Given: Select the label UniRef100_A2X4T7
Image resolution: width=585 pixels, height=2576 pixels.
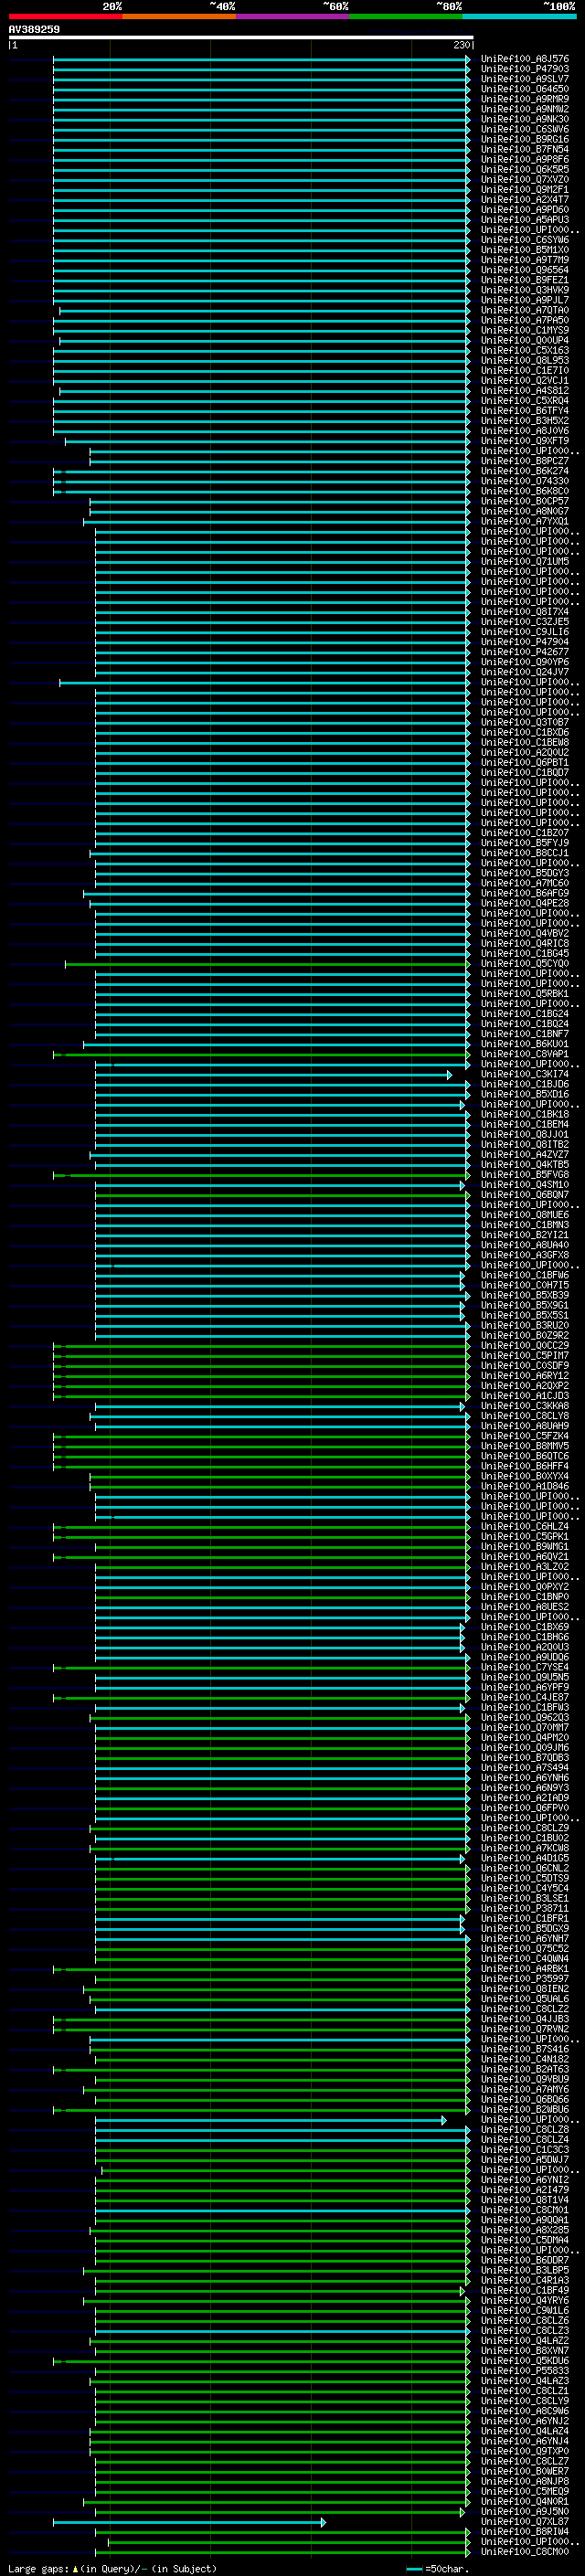Looking at the screenshot, I should coord(525,199).
